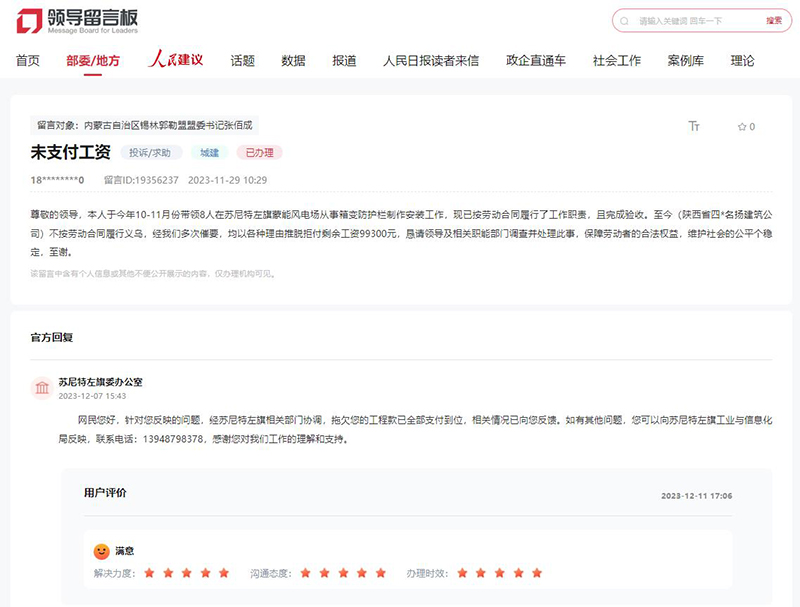Open the 话题 menu item
Image resolution: width=800 pixels, height=607 pixels.
243,60
